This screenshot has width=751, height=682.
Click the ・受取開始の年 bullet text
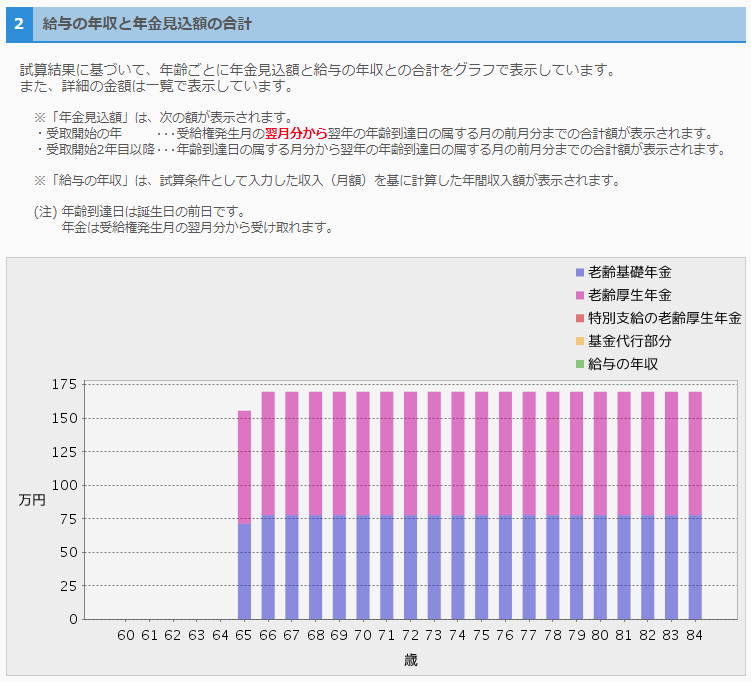[78, 133]
